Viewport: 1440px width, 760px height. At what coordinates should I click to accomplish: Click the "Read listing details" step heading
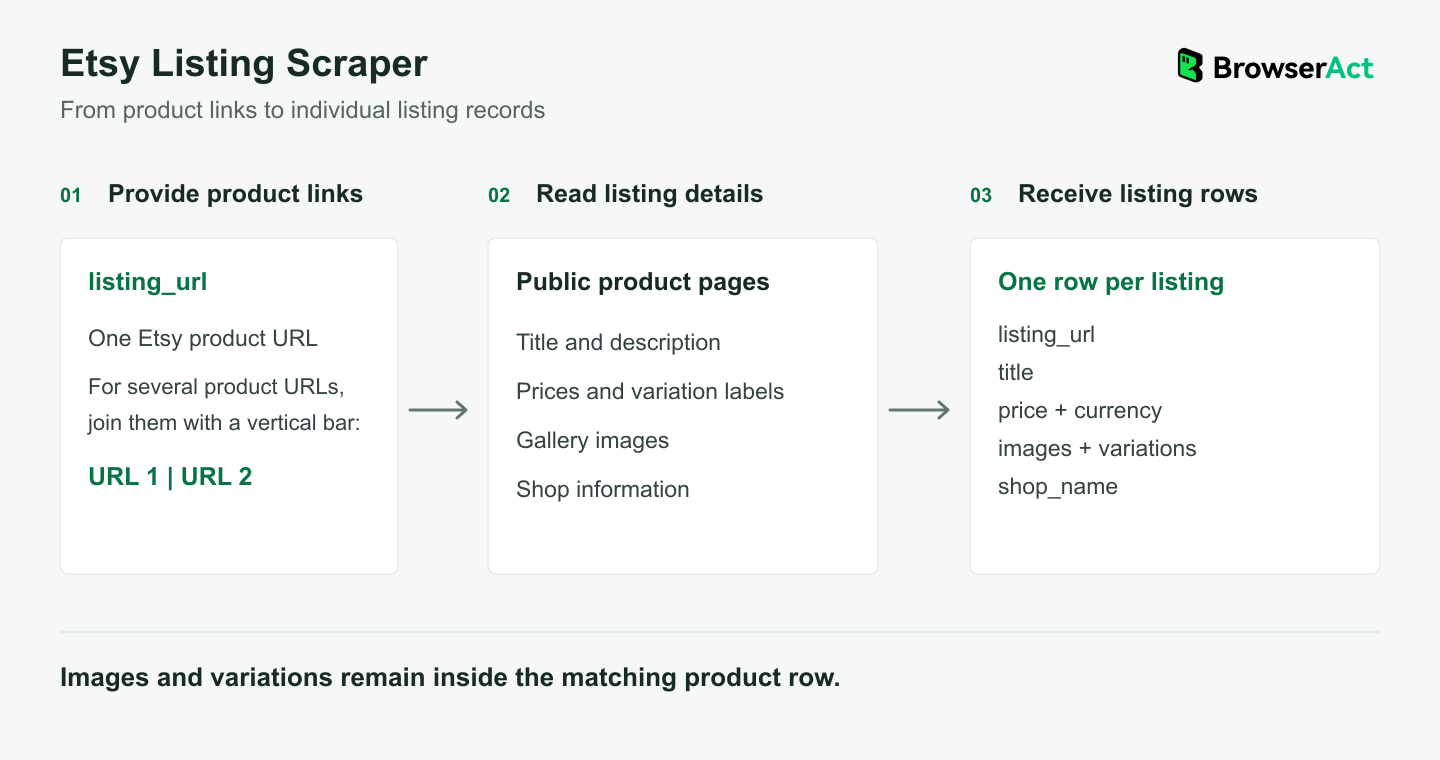(649, 194)
